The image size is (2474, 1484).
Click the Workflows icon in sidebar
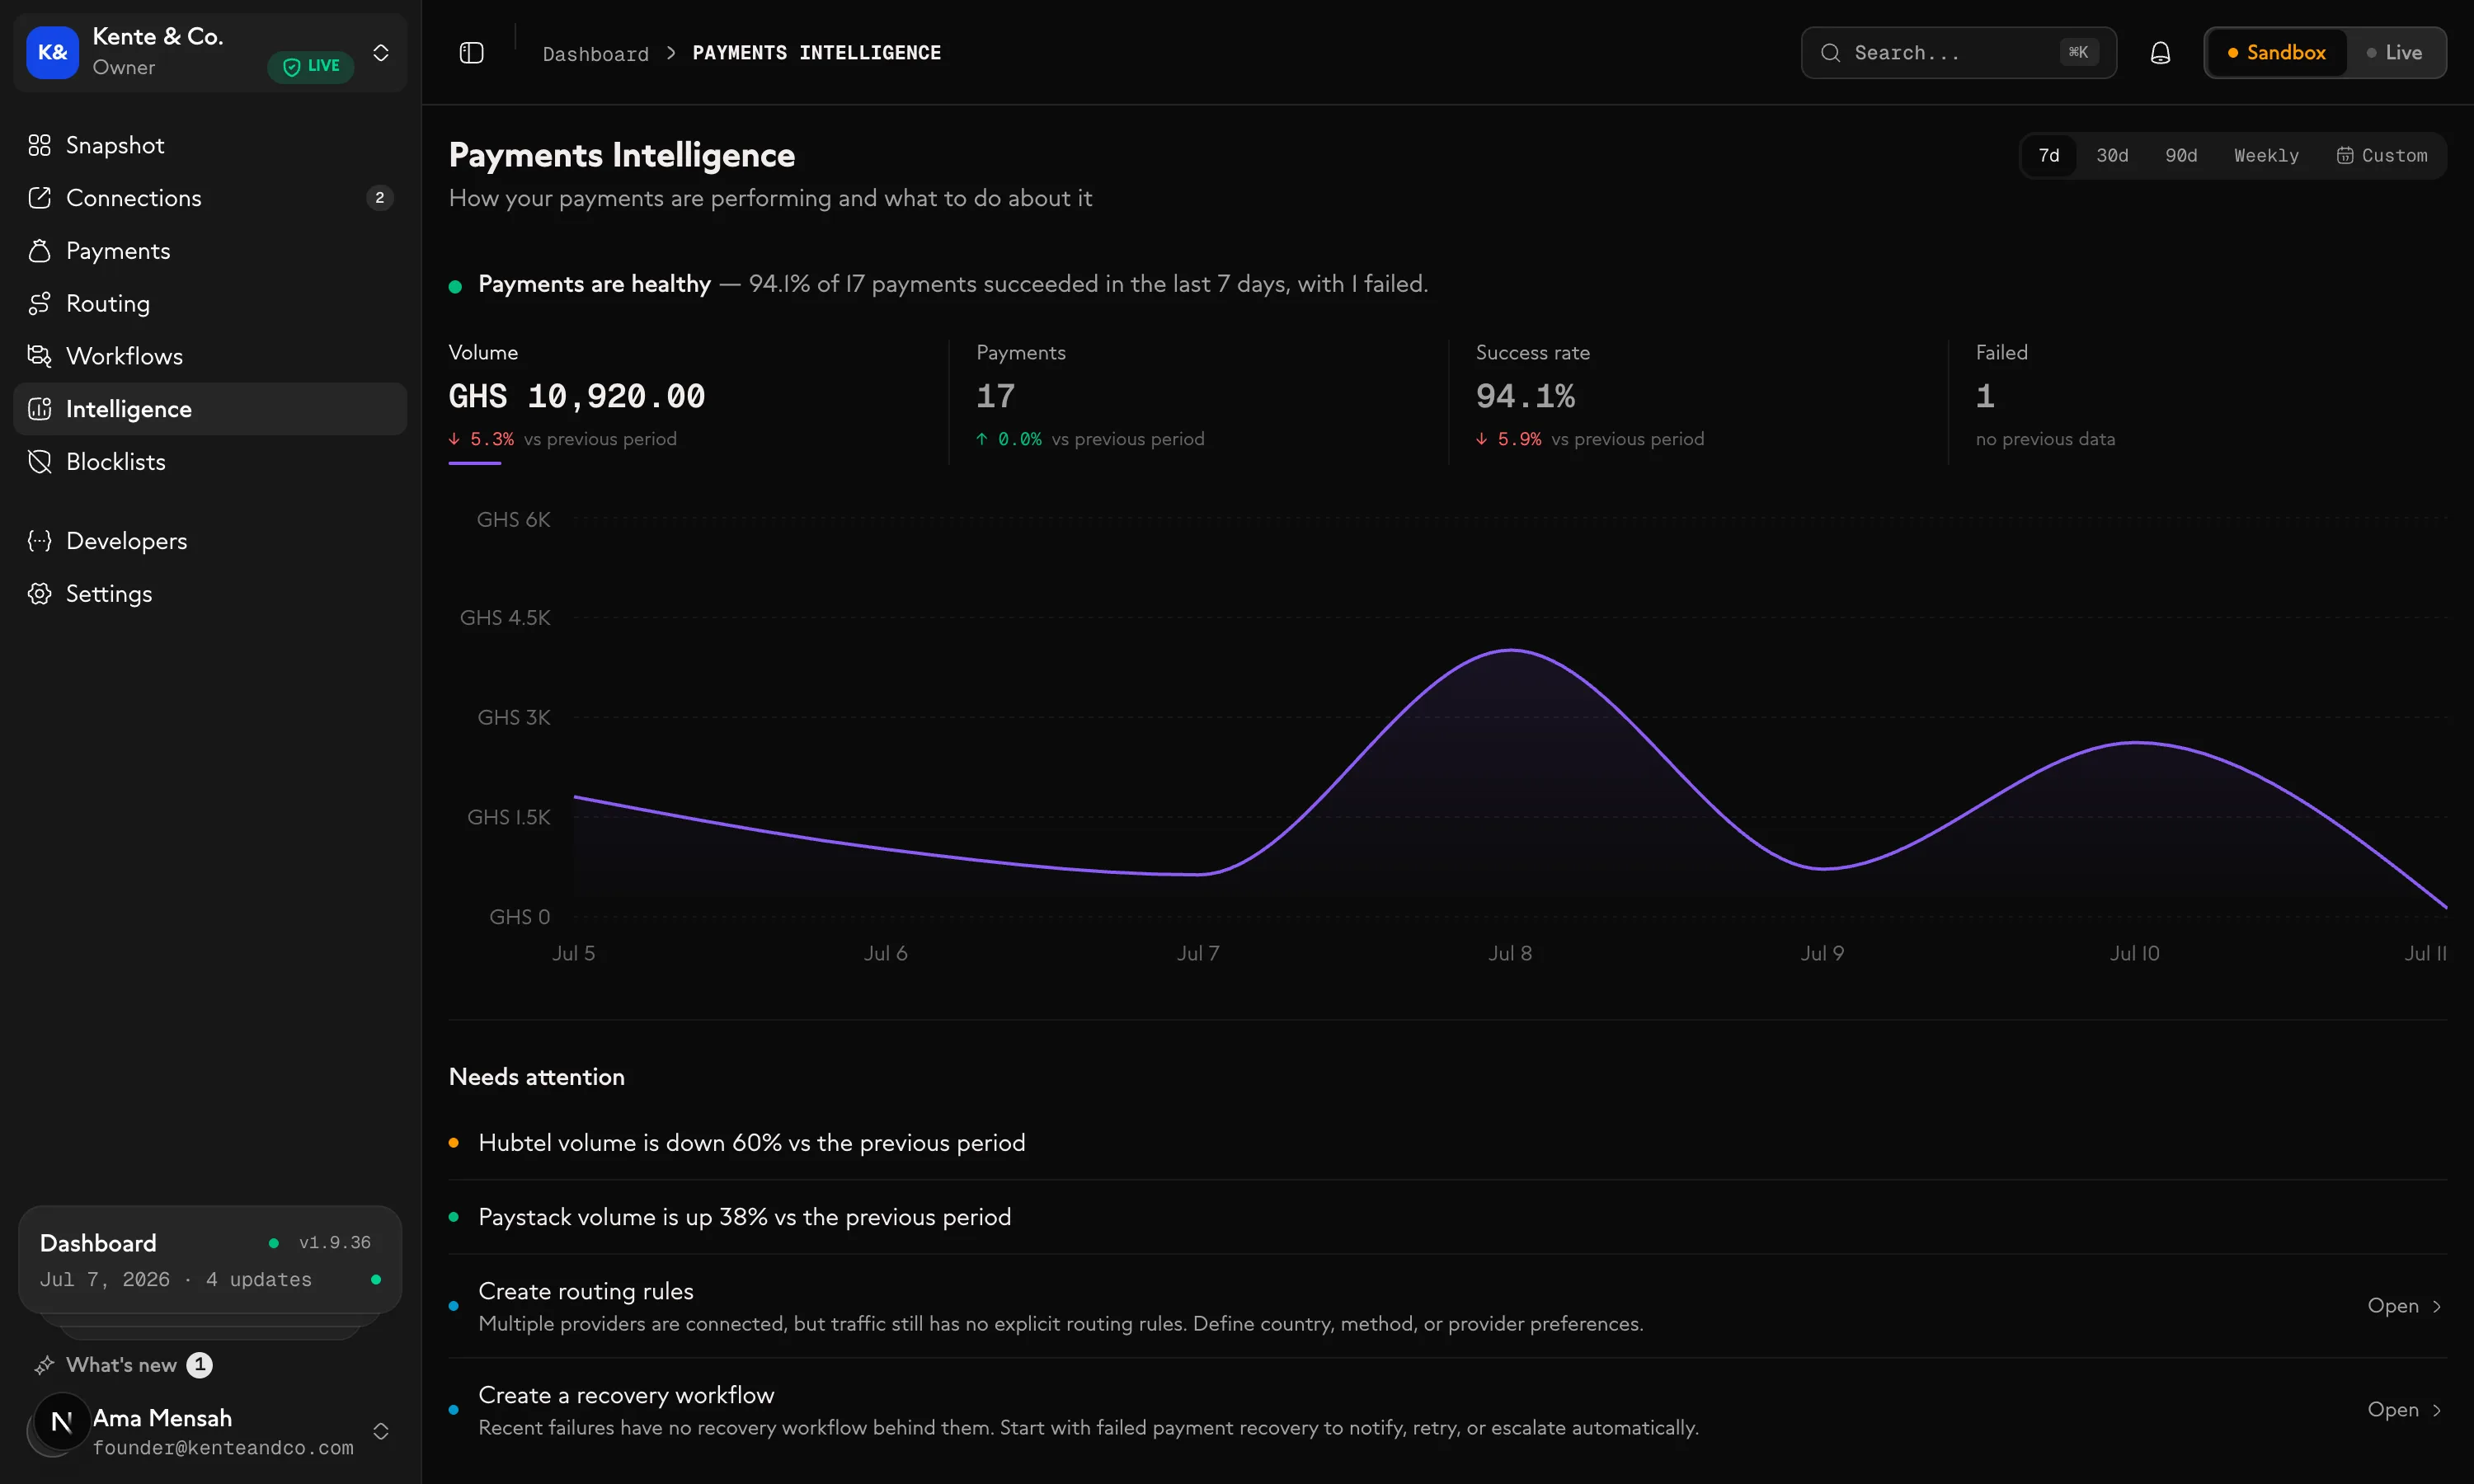(39, 356)
